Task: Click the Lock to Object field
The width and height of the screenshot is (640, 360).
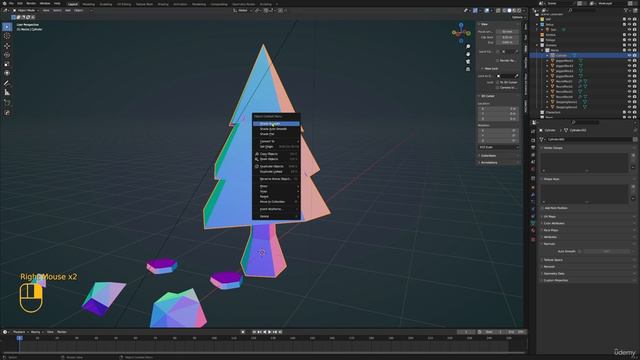Action: click(x=507, y=76)
